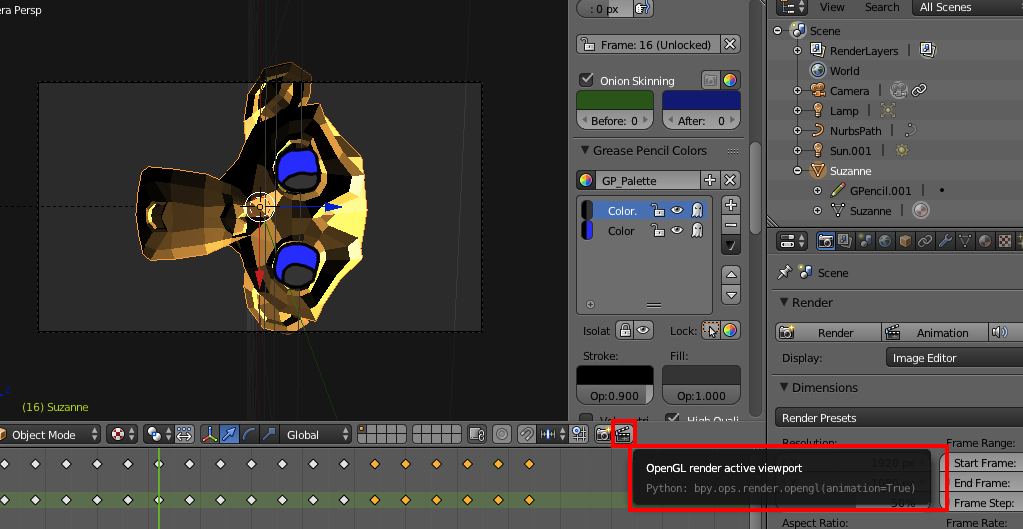1023x529 pixels.
Task: Open the Render Presets dropdown
Action: [x=899, y=417]
